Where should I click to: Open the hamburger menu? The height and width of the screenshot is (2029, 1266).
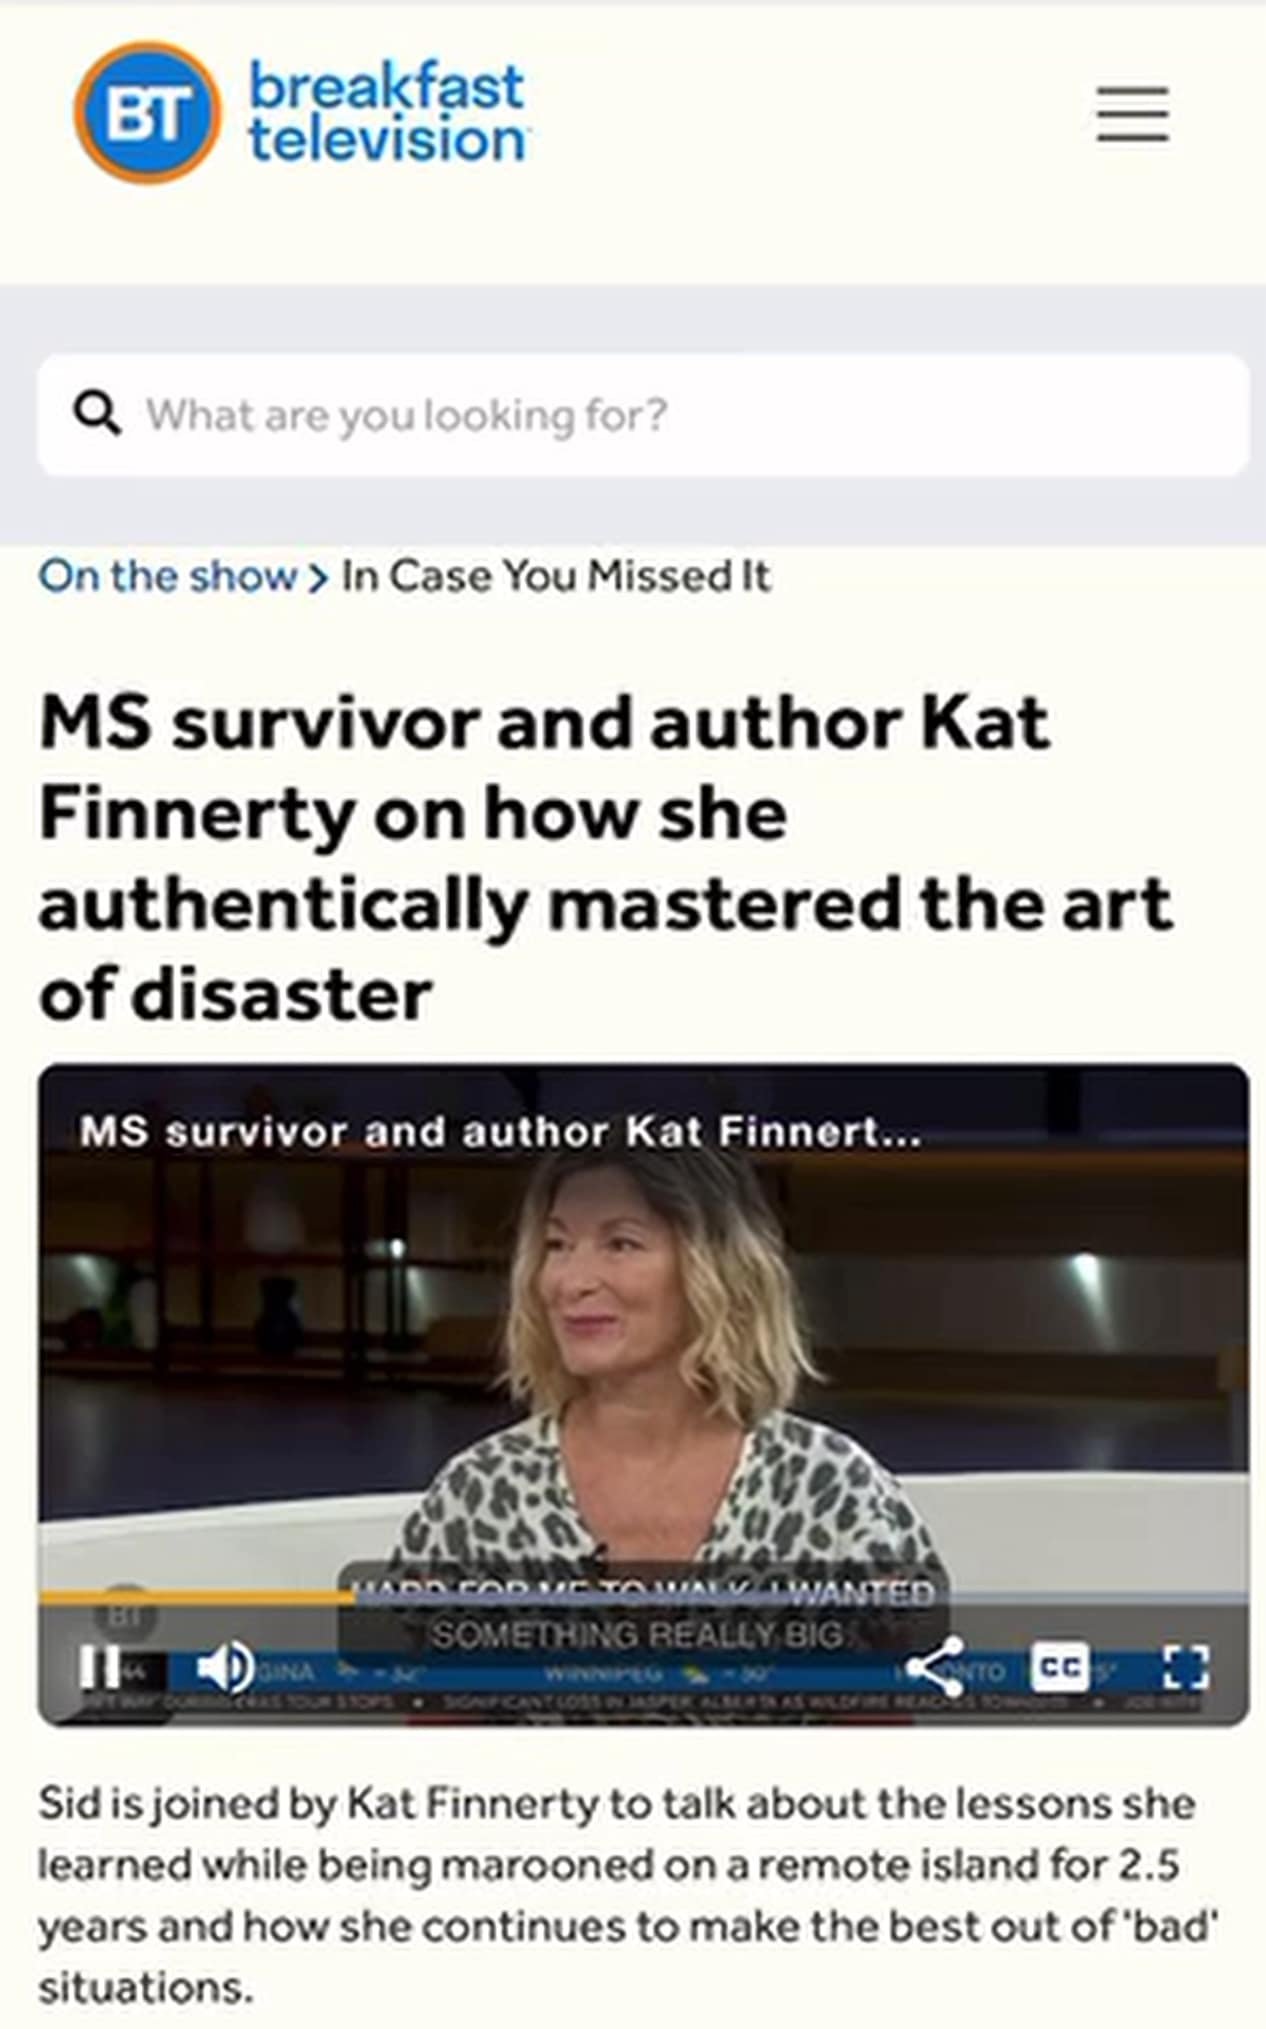[1132, 113]
